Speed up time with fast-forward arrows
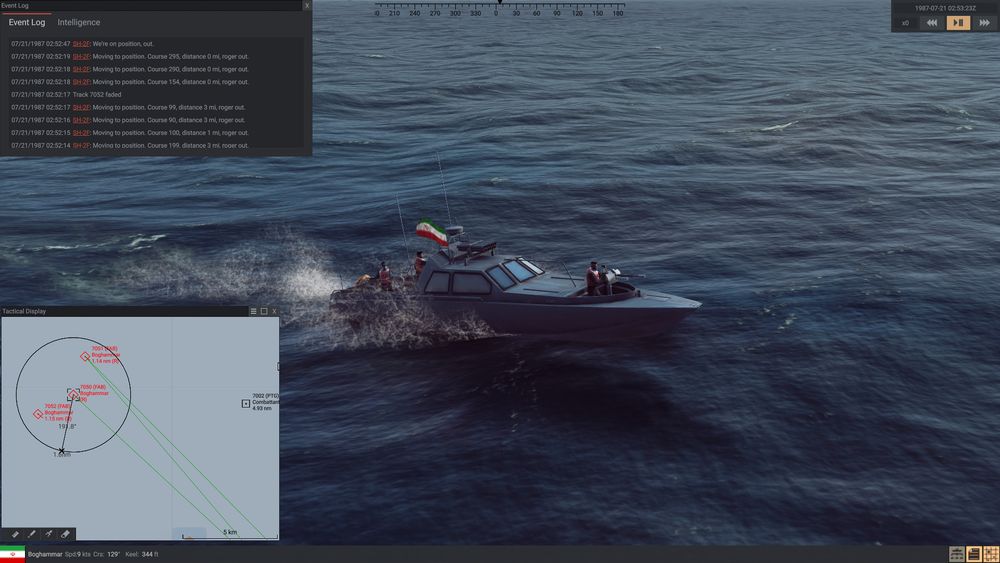 [984, 23]
